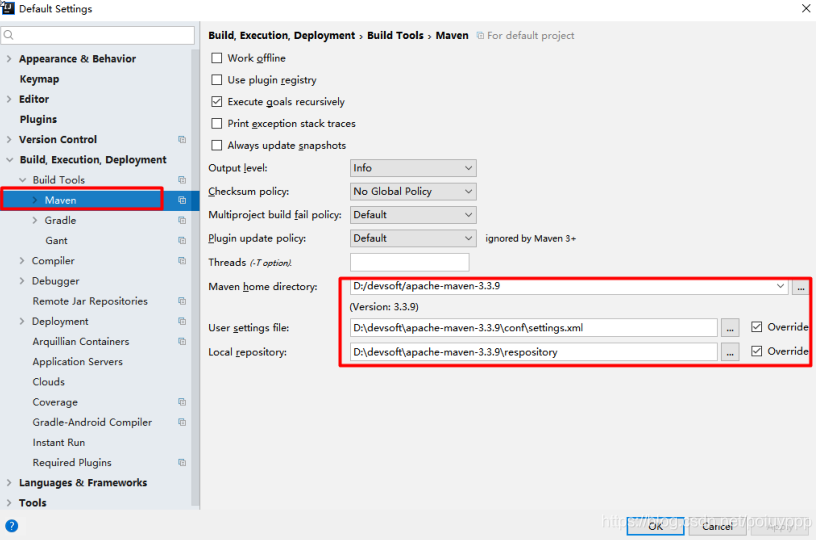
Task: Uncheck Execute goals recursively
Action: (x=217, y=102)
